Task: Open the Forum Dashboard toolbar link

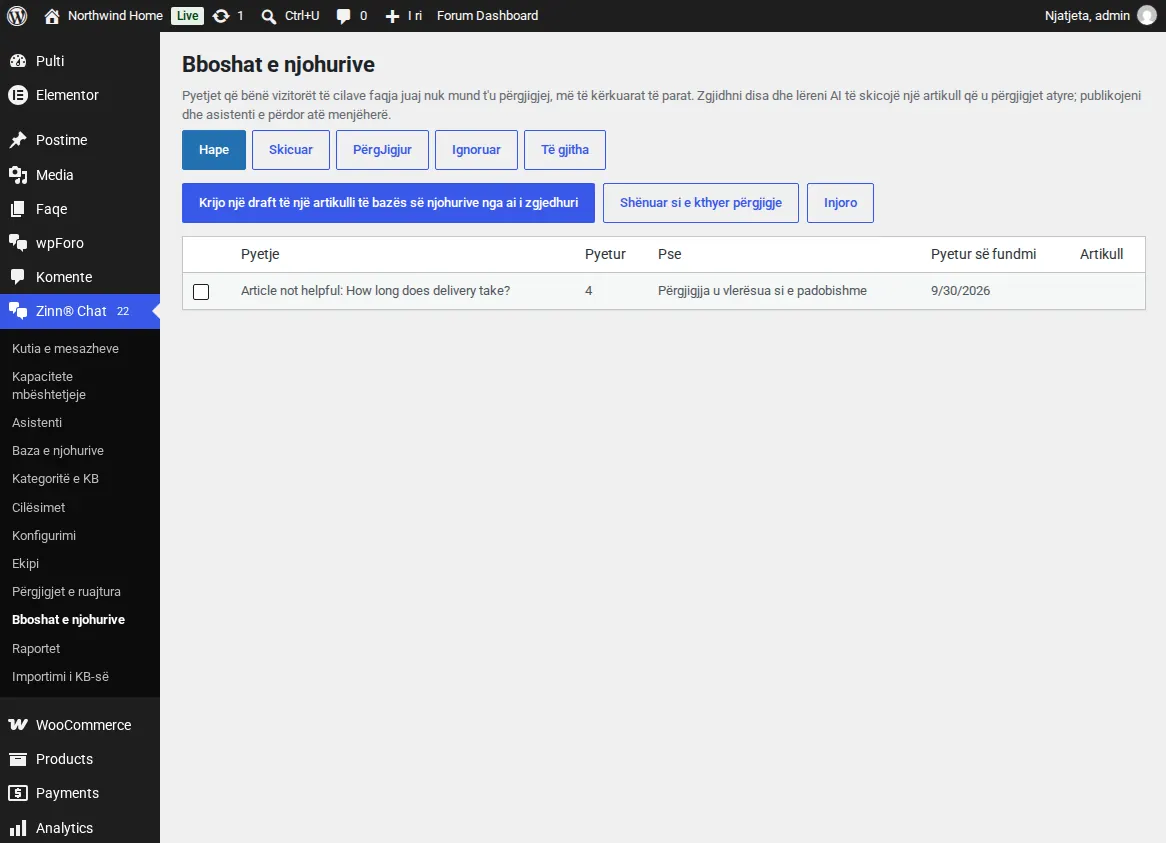Action: [488, 16]
